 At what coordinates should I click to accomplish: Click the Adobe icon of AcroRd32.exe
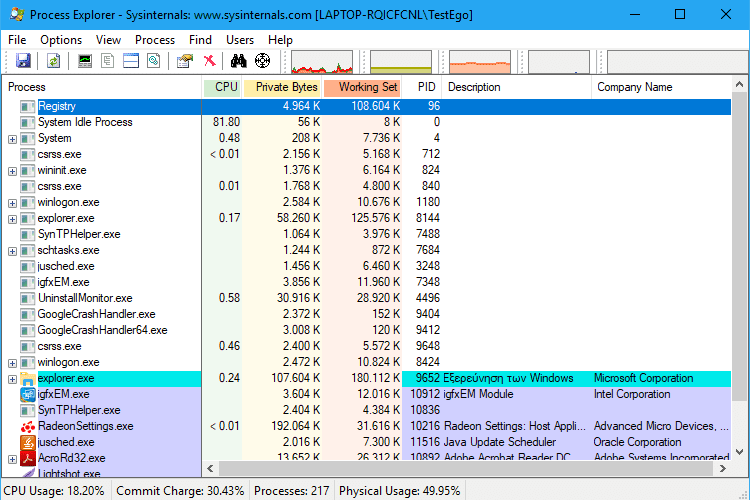pos(28,458)
